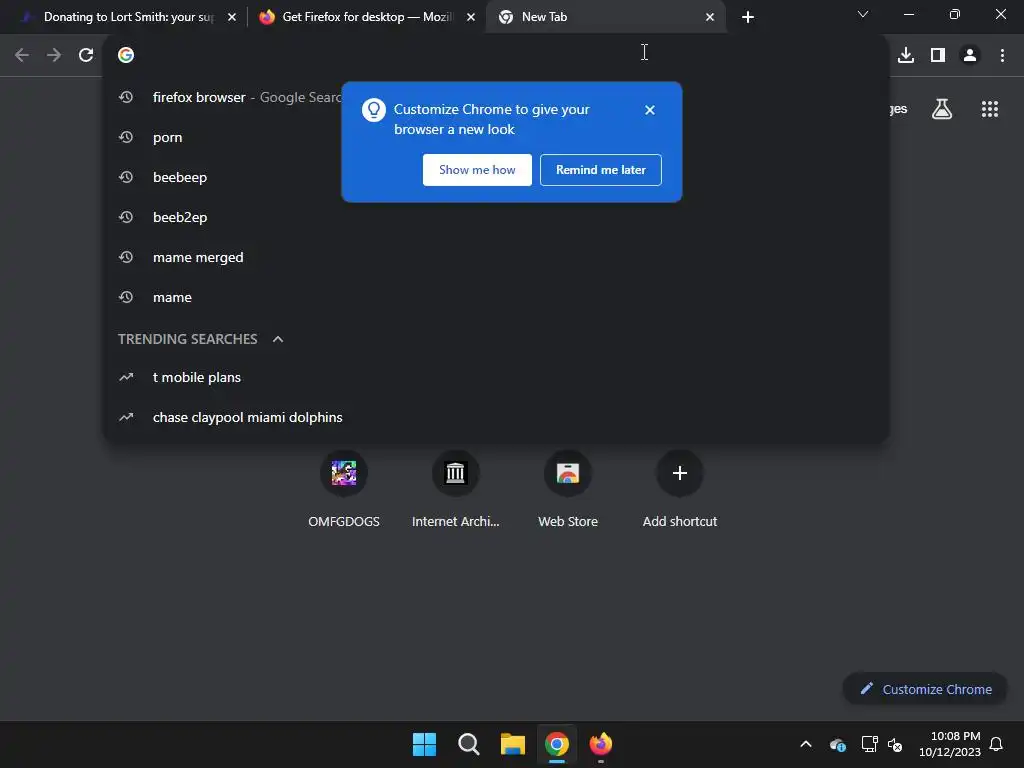
Task: Close the New Tab tab
Action: pos(710,17)
